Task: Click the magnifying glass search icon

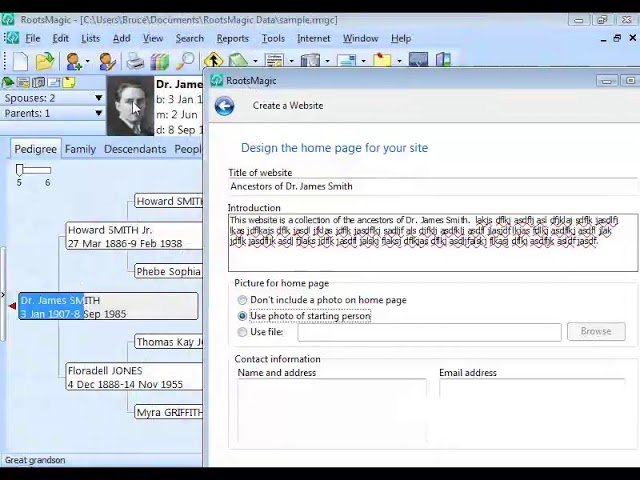Action: [185, 61]
